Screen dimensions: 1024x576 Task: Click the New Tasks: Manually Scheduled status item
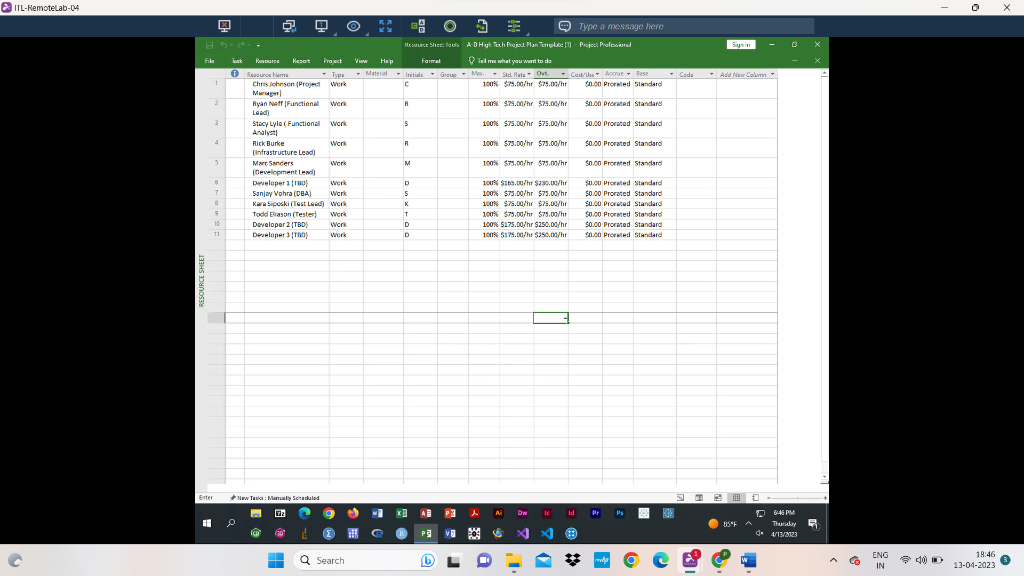click(274, 498)
